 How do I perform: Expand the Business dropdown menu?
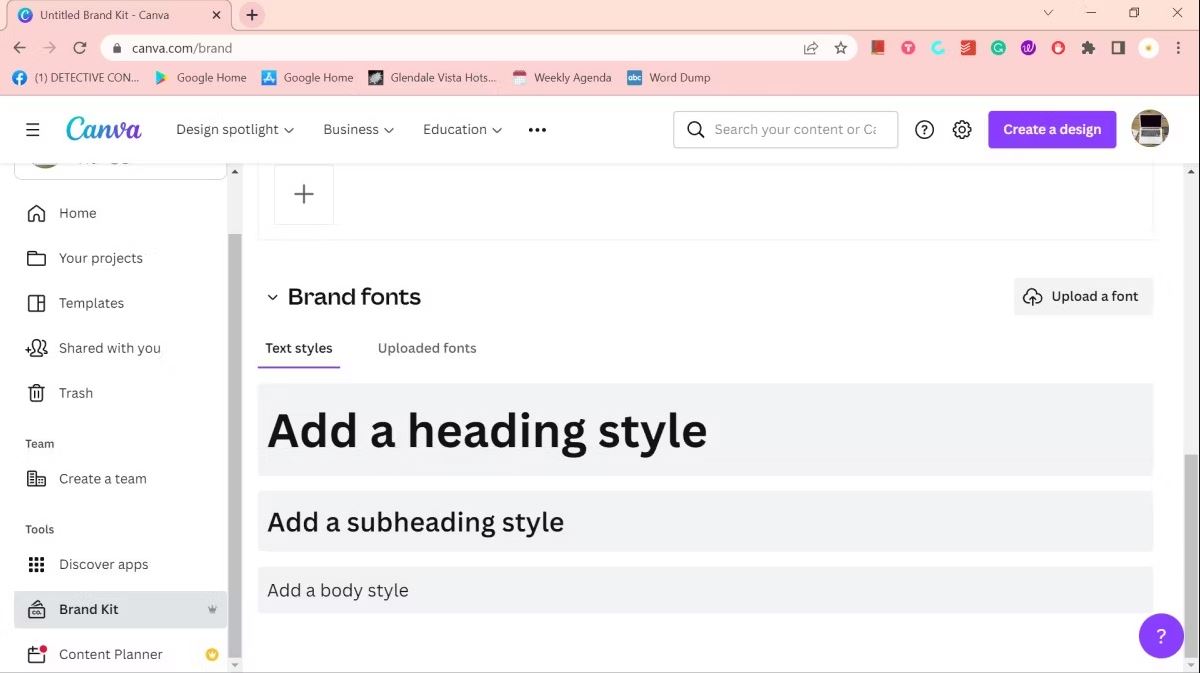(359, 130)
